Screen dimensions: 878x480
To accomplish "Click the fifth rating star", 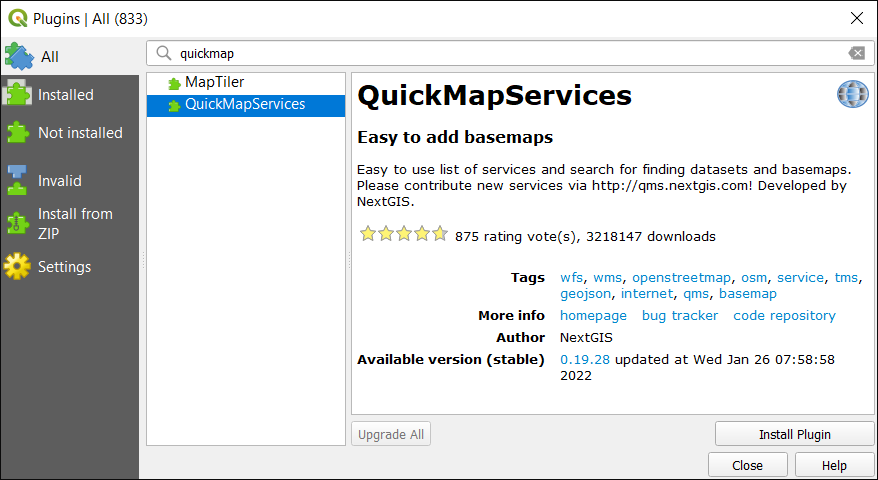I will coord(440,234).
